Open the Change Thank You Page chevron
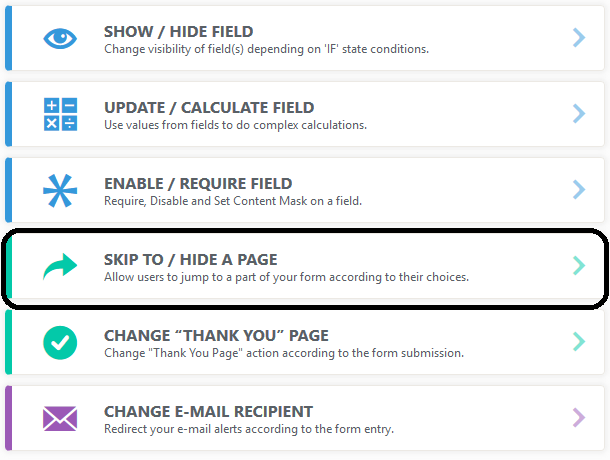 click(x=579, y=342)
